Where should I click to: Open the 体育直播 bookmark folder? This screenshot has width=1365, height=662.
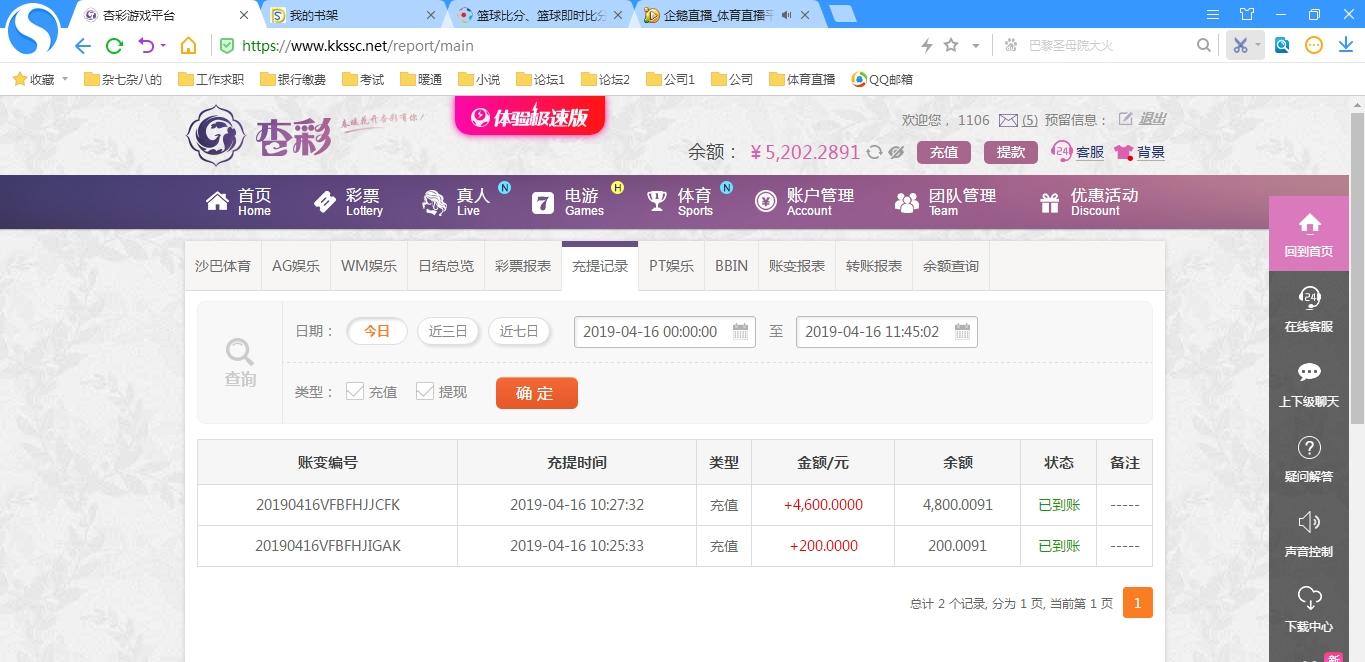tap(802, 79)
